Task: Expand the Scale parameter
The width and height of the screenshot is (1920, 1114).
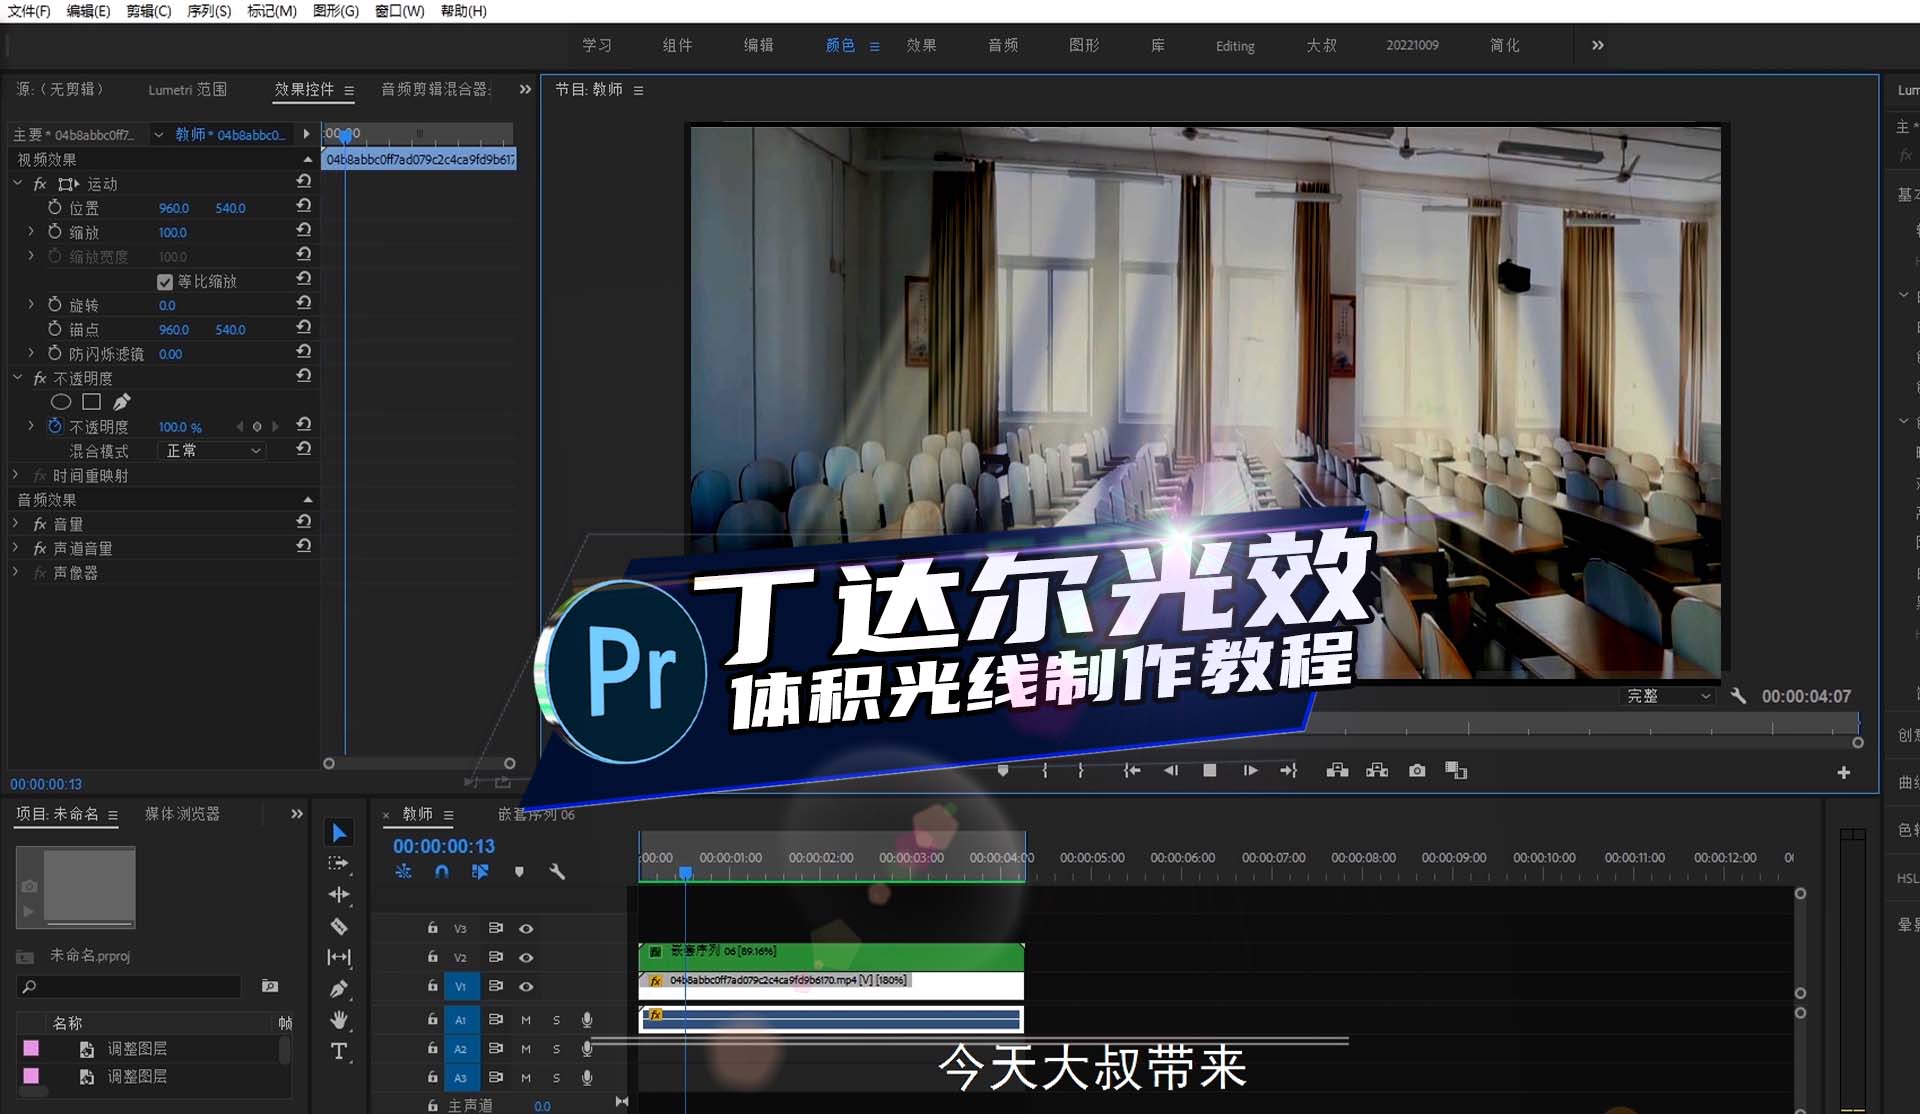Action: coord(31,231)
